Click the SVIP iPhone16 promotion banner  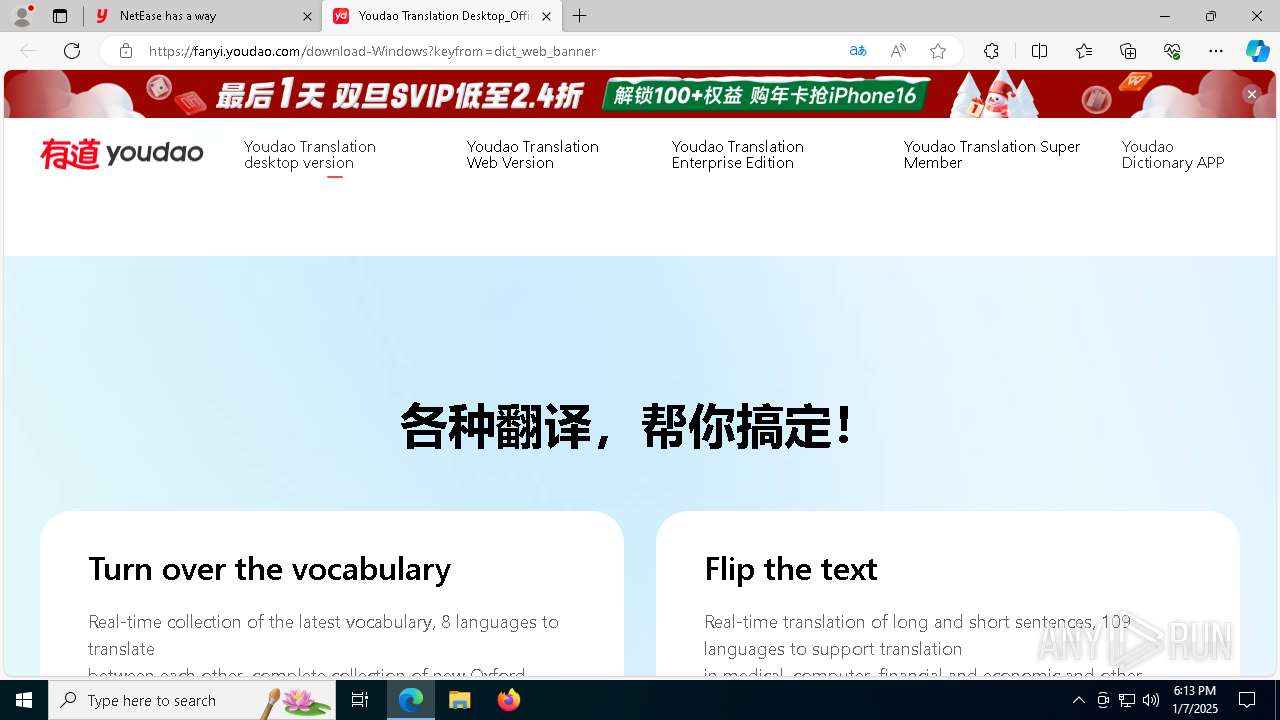[x=640, y=94]
